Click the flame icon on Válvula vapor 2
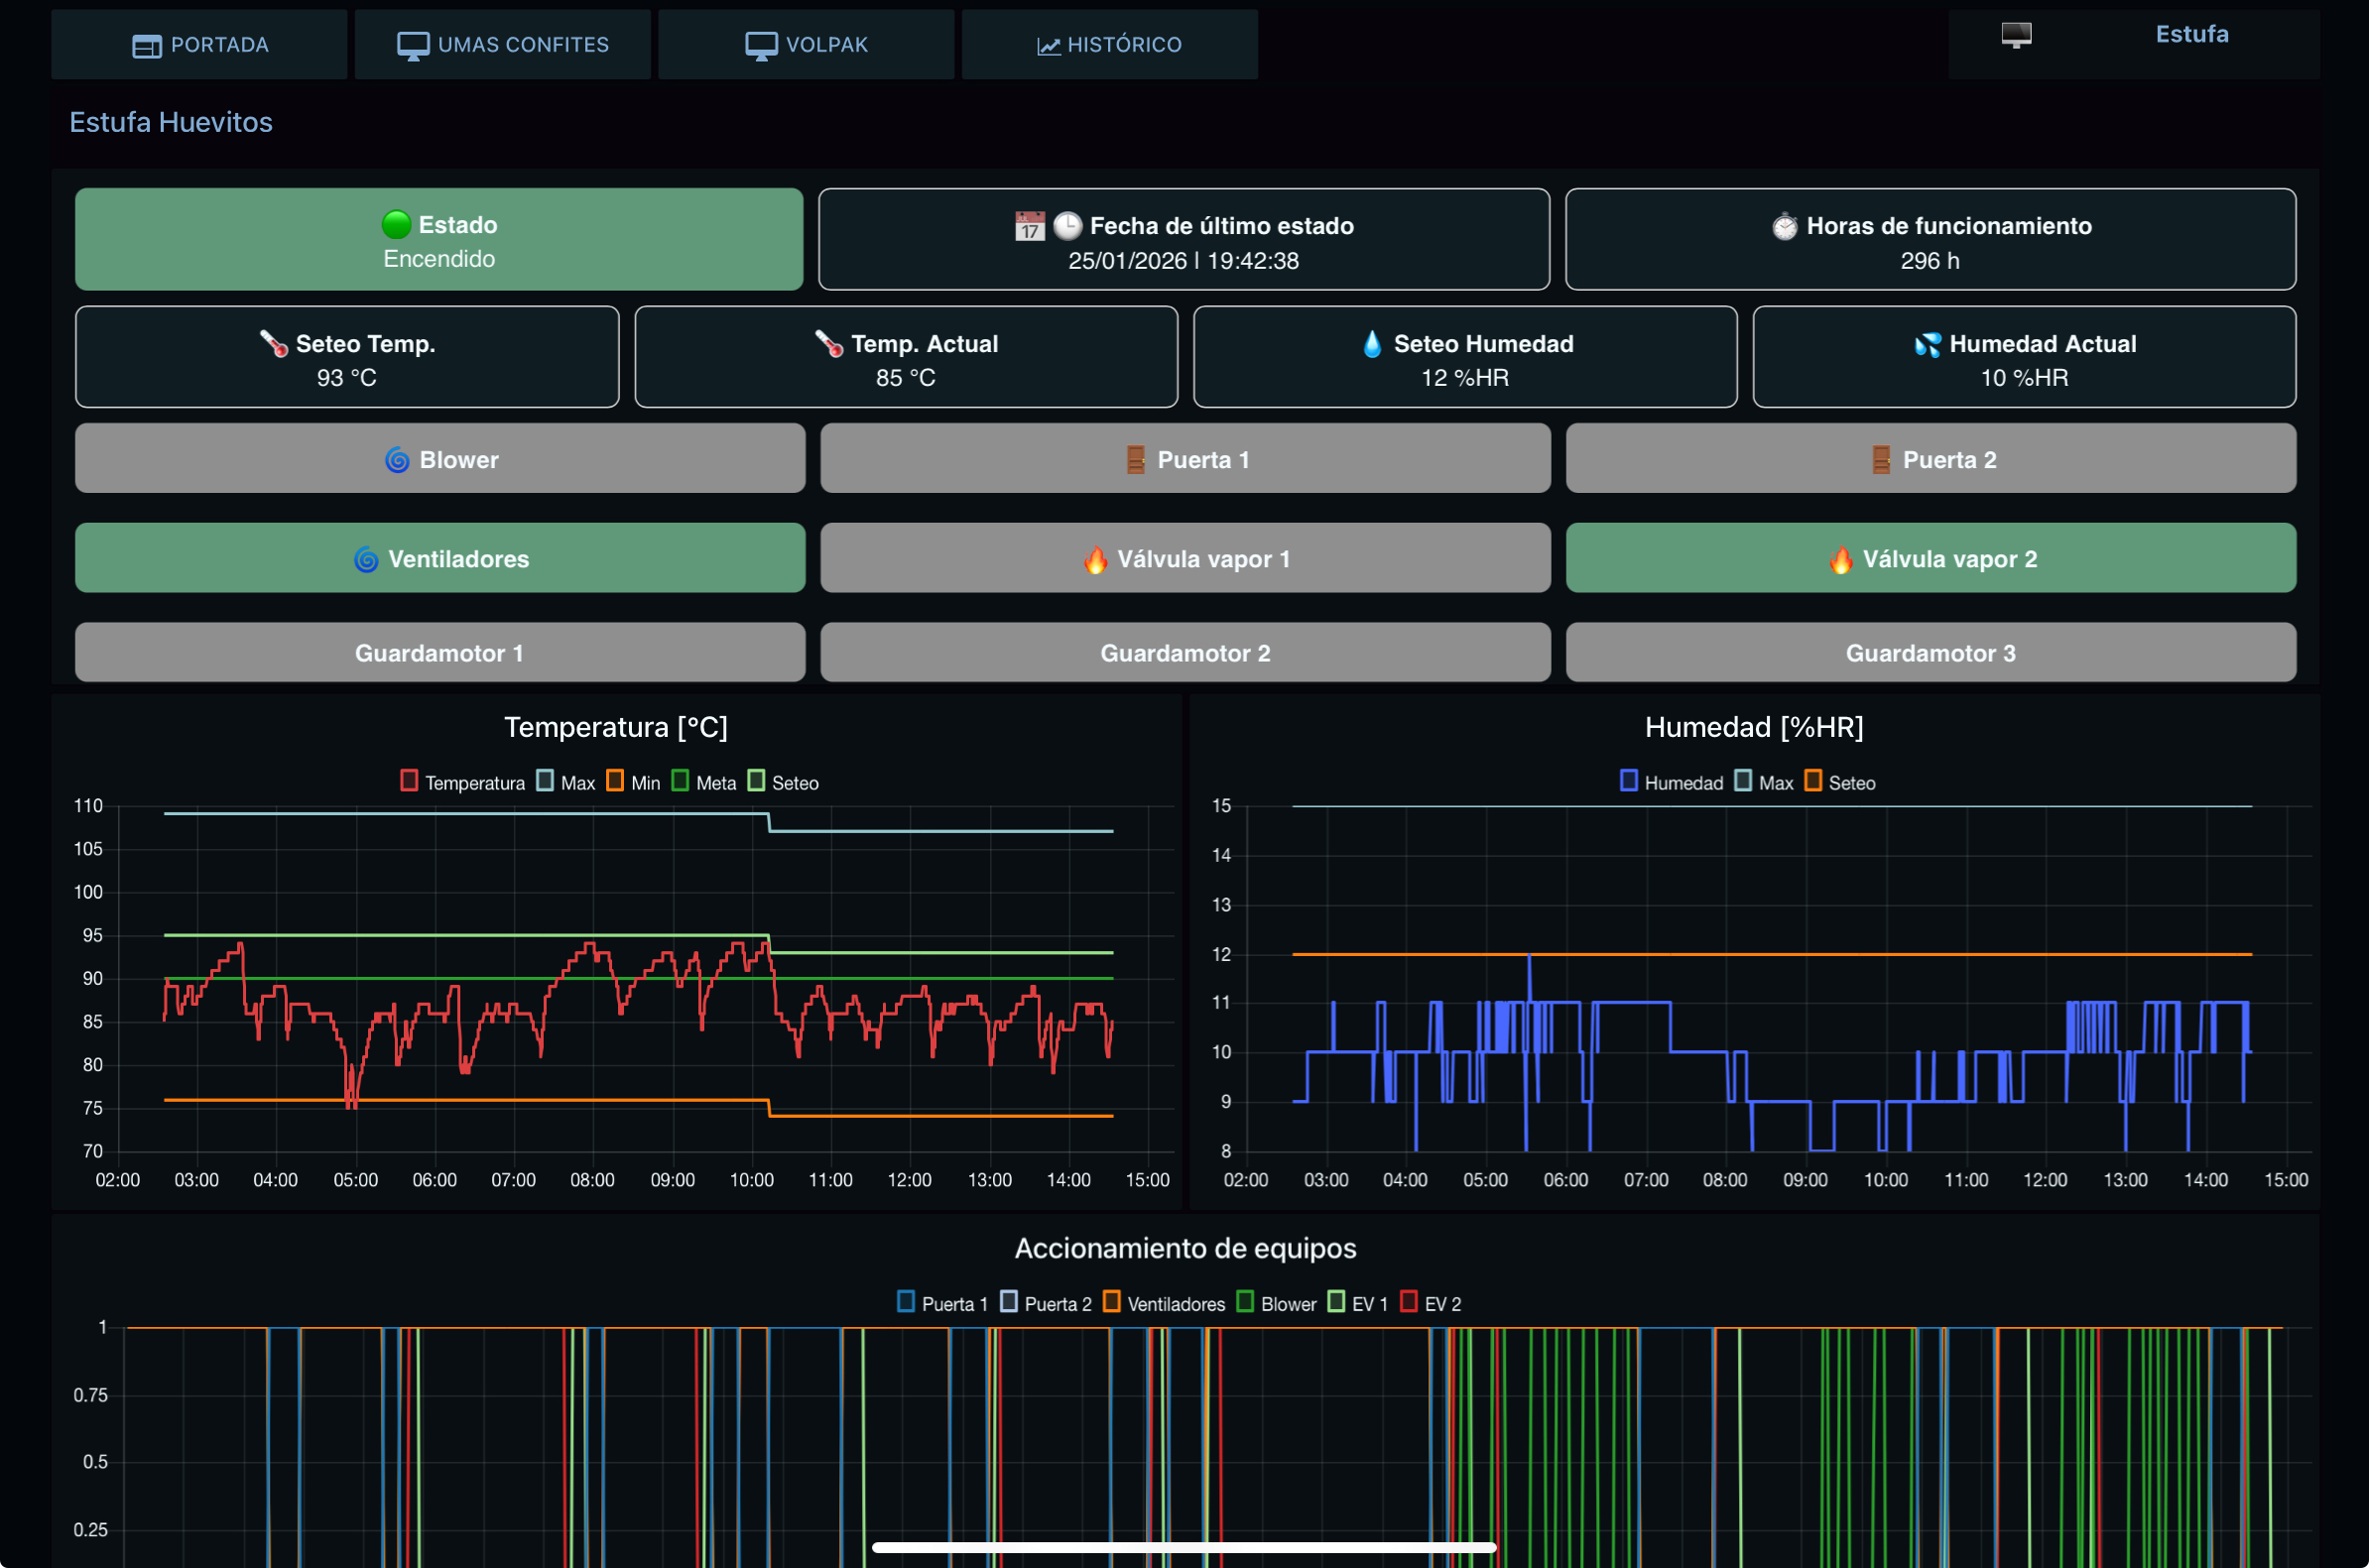This screenshot has width=2369, height=1568. [x=1840, y=559]
